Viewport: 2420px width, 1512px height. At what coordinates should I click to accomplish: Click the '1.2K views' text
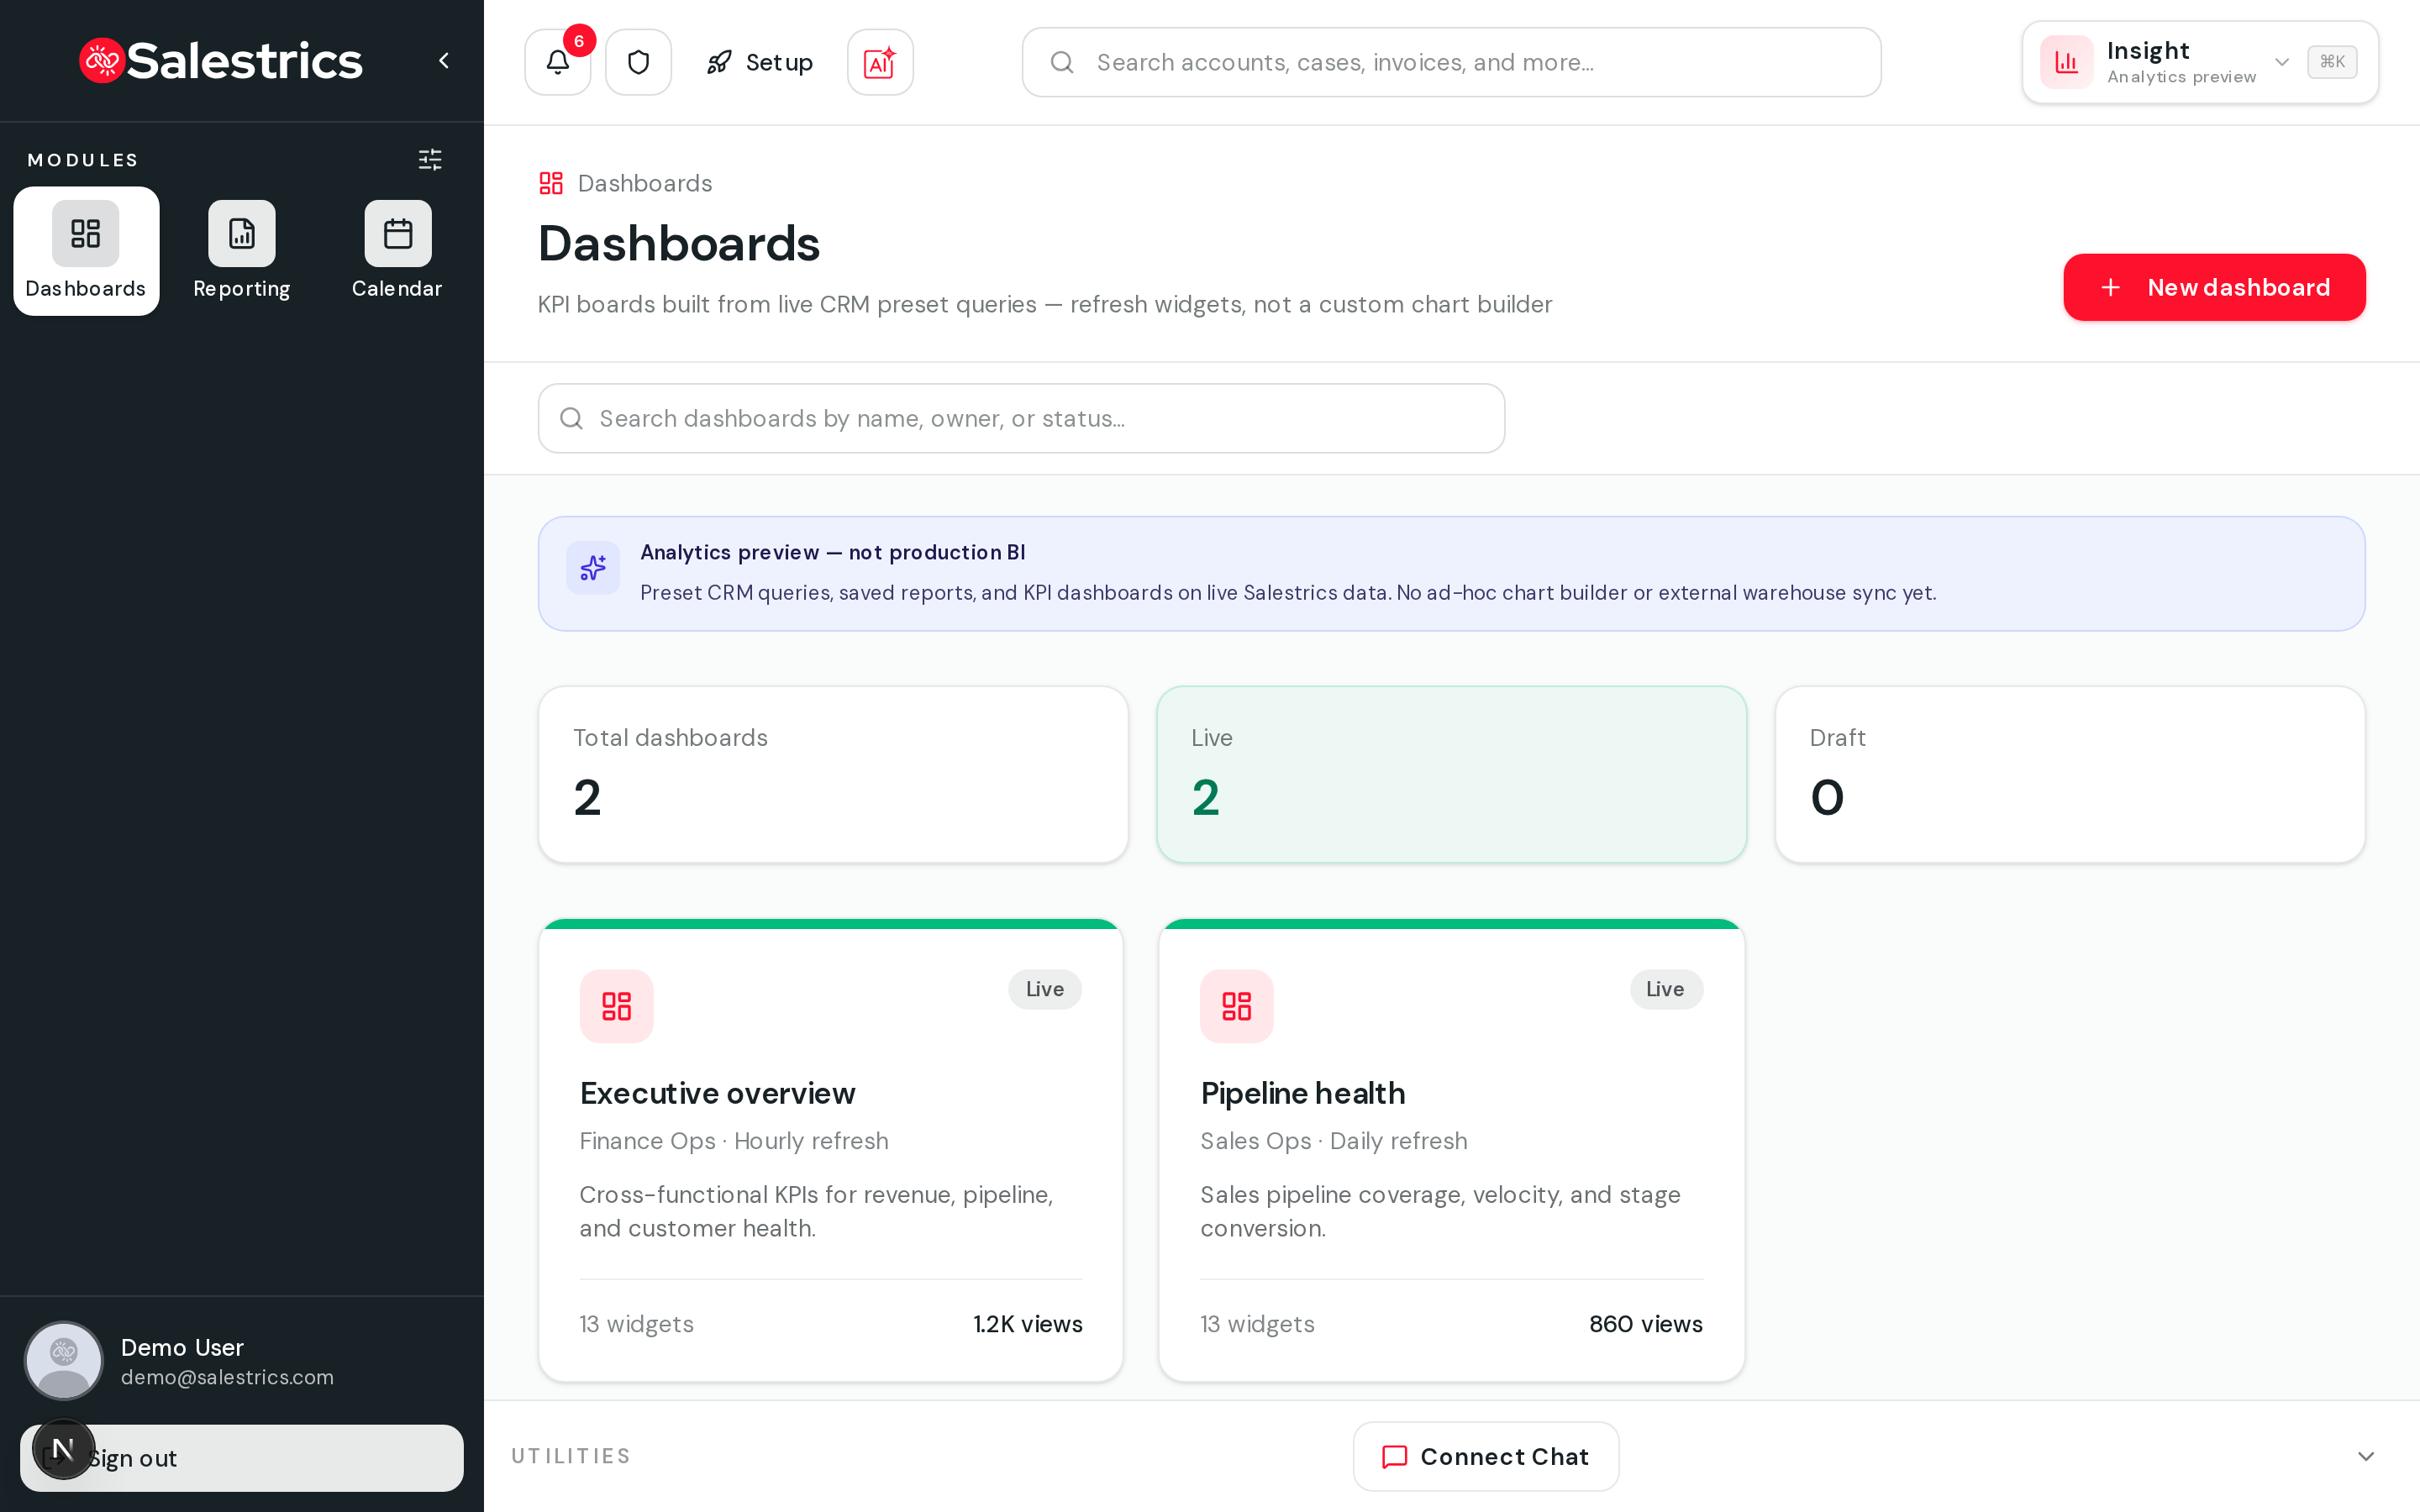[1027, 1324]
